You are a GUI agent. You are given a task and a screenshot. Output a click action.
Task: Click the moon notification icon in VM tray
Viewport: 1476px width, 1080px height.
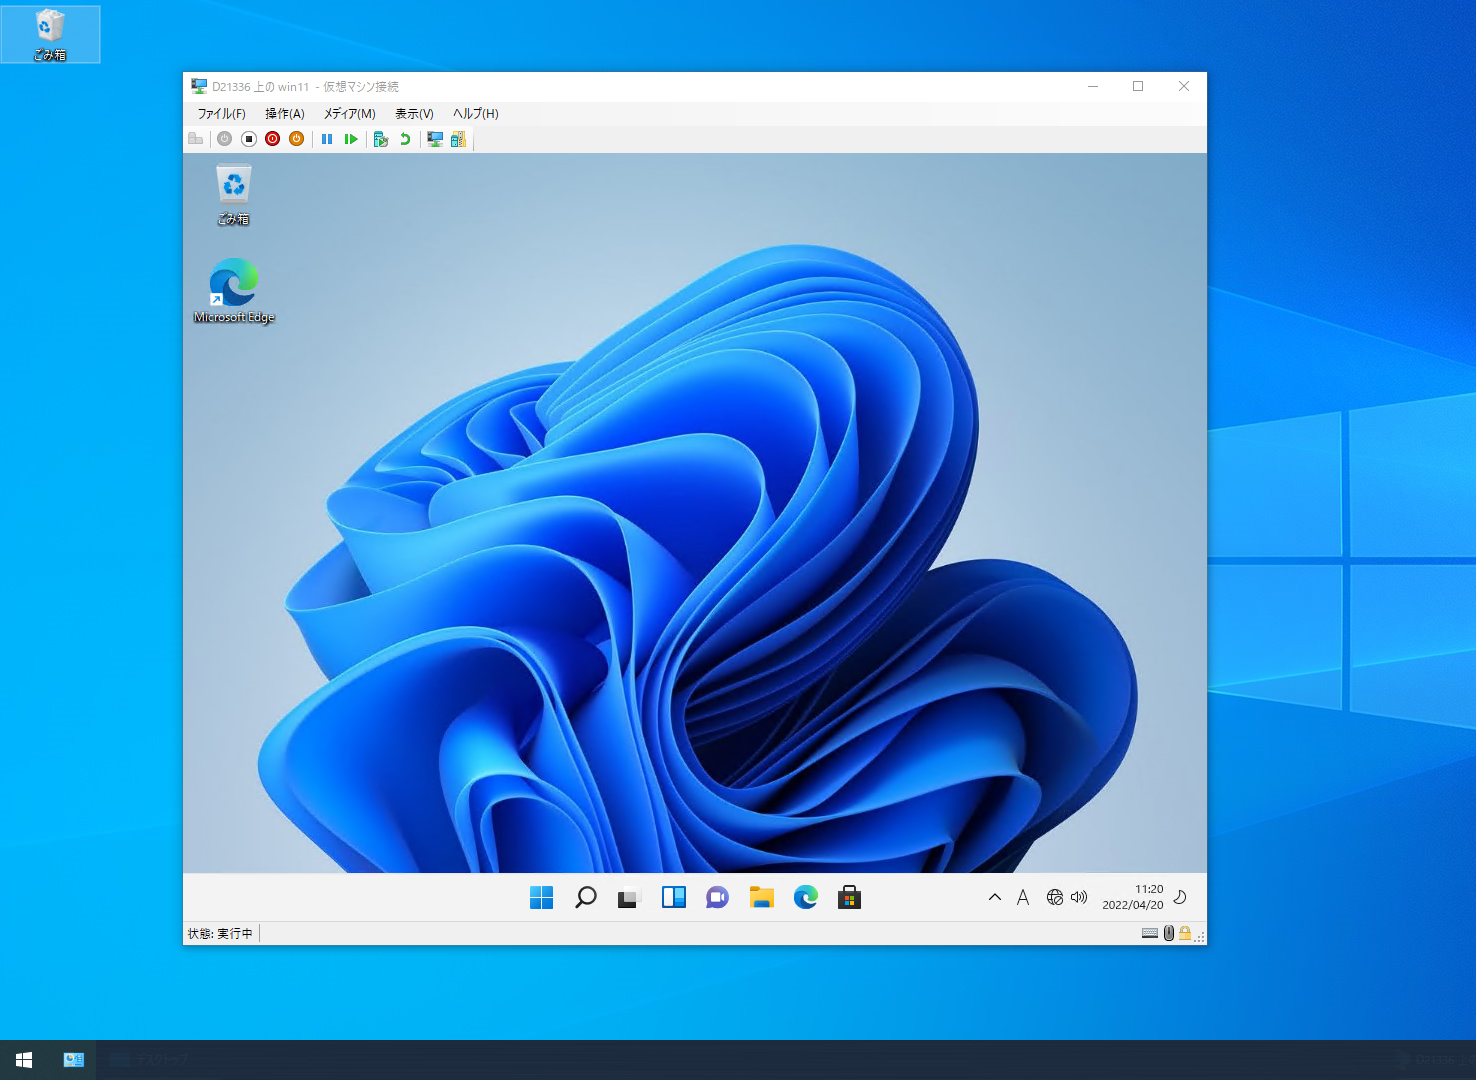1180,898
